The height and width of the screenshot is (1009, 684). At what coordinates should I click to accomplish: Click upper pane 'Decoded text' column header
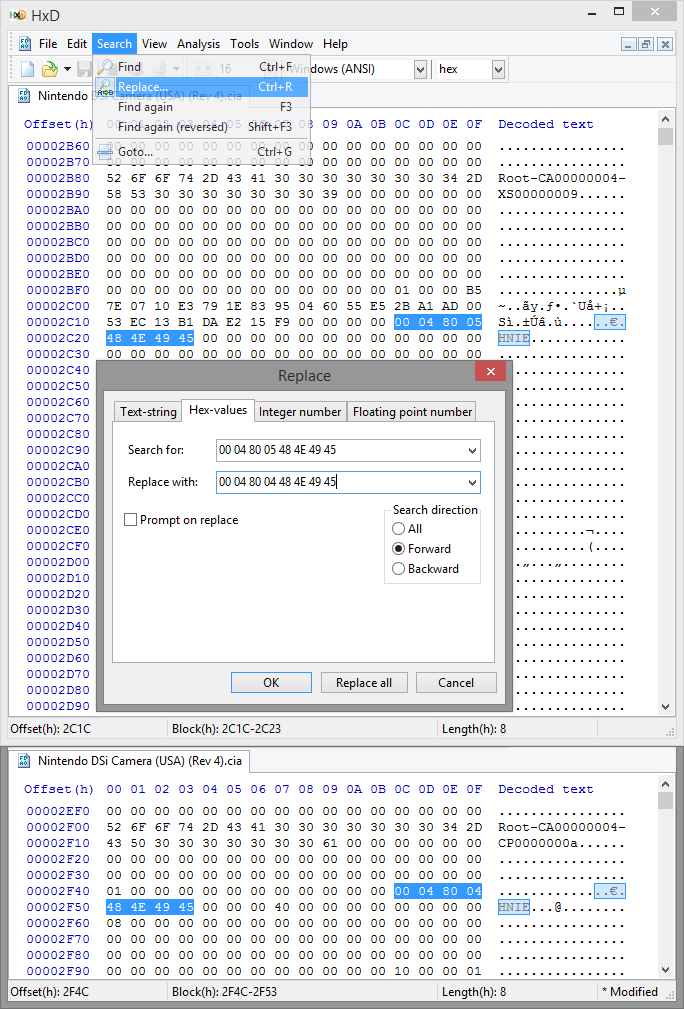[545, 124]
